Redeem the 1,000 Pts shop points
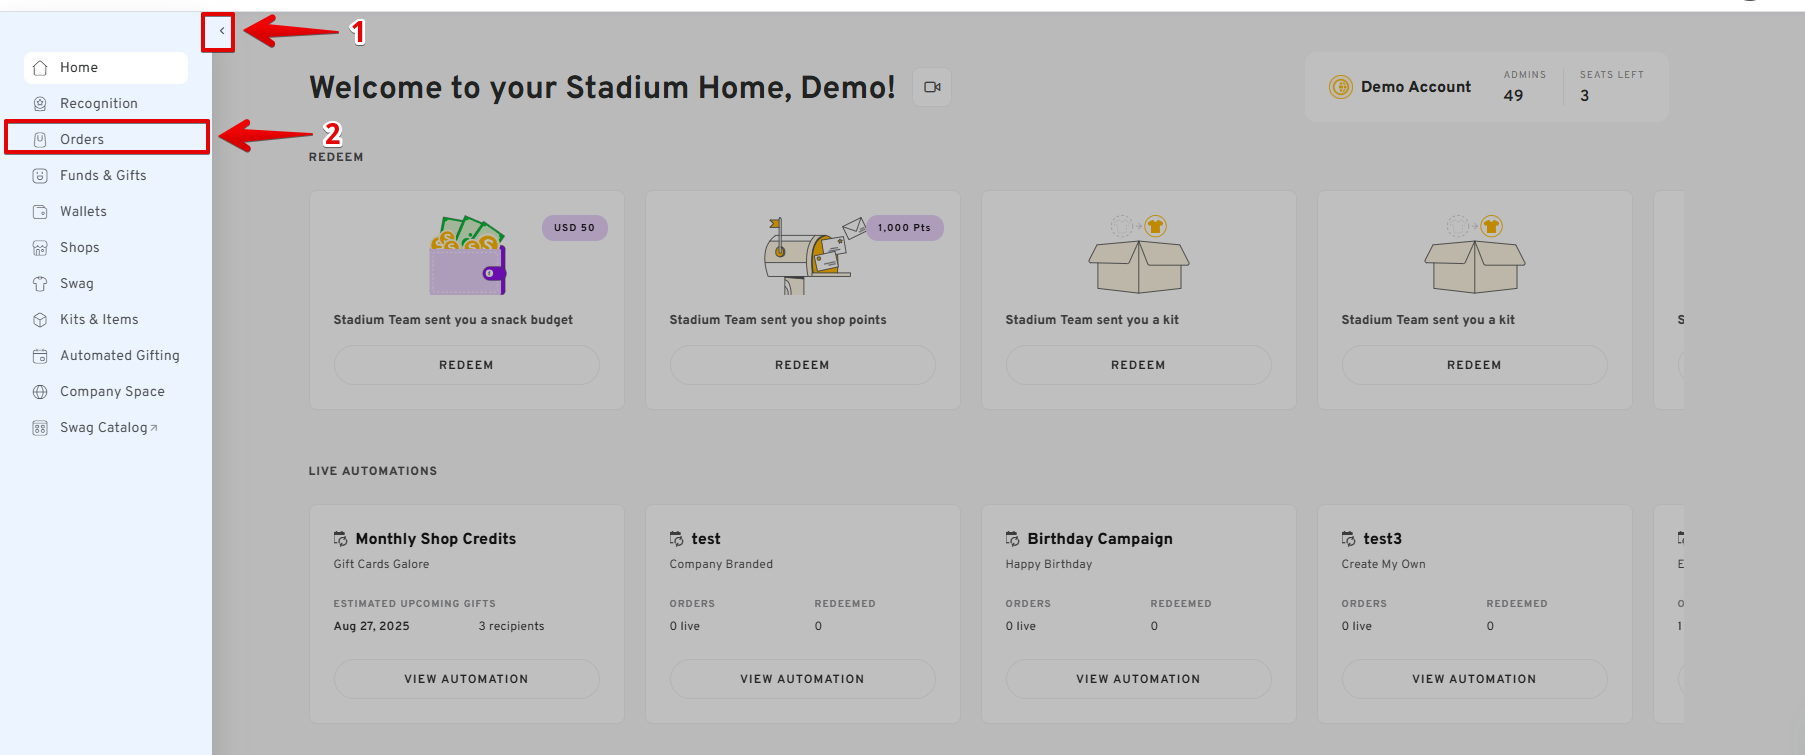The width and height of the screenshot is (1805, 755). click(802, 365)
